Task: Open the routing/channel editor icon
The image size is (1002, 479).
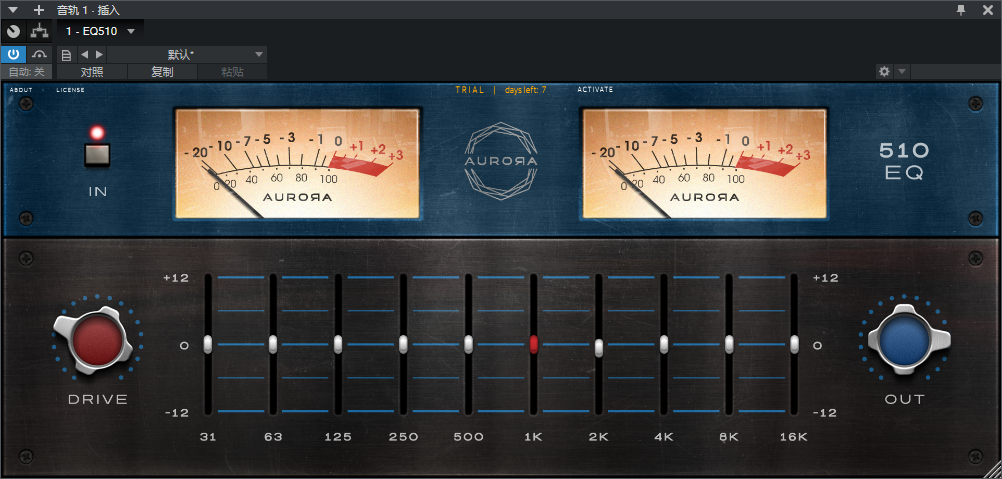Action: coord(40,31)
